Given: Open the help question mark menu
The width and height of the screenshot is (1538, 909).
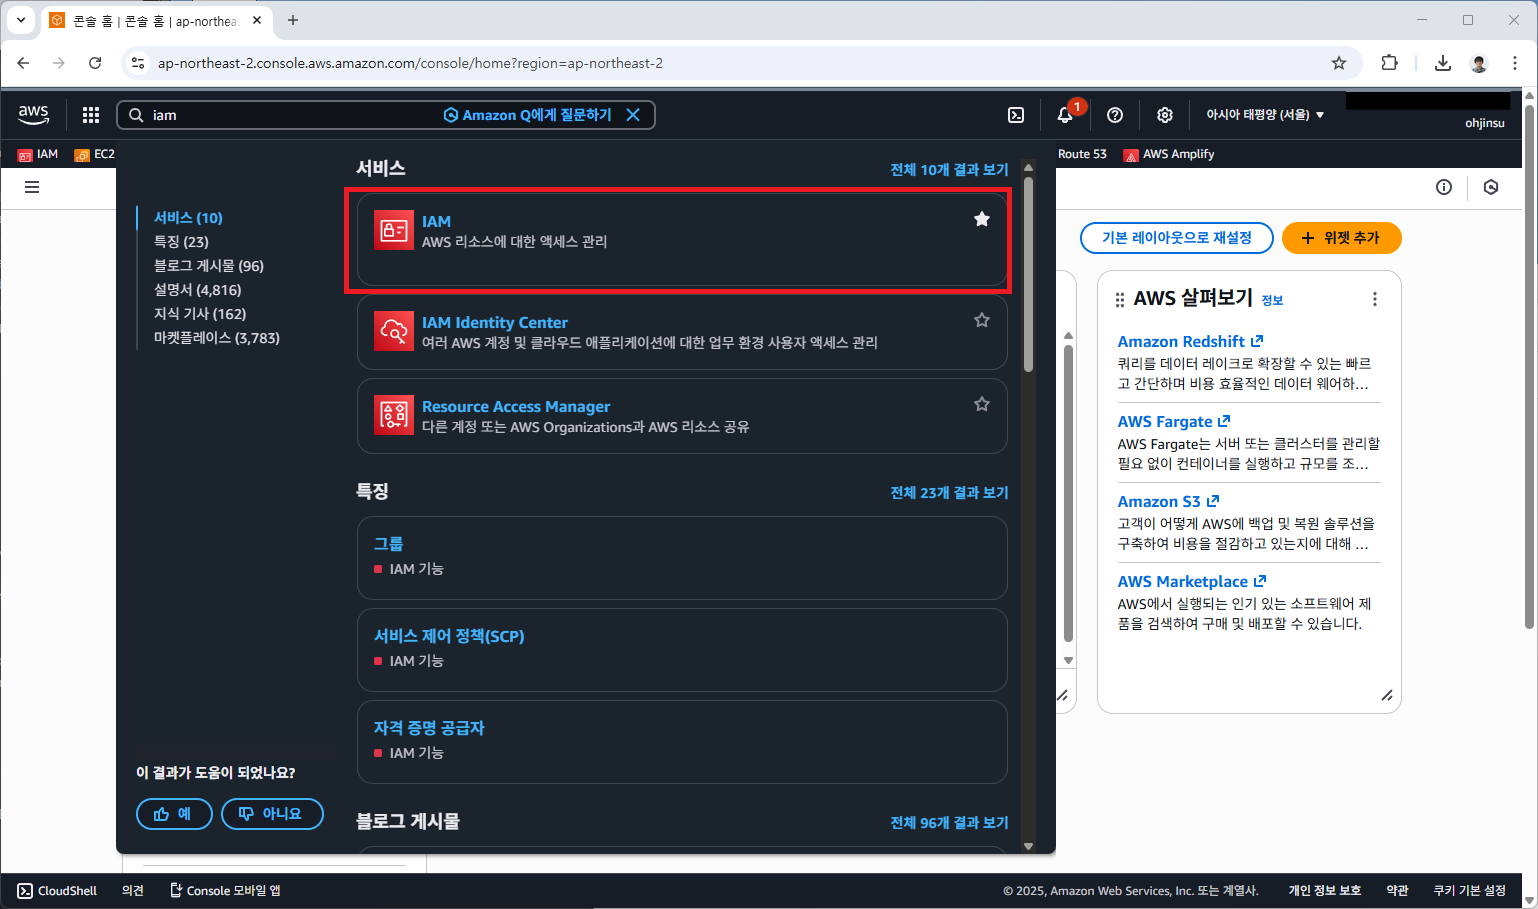Looking at the screenshot, I should tap(1114, 114).
